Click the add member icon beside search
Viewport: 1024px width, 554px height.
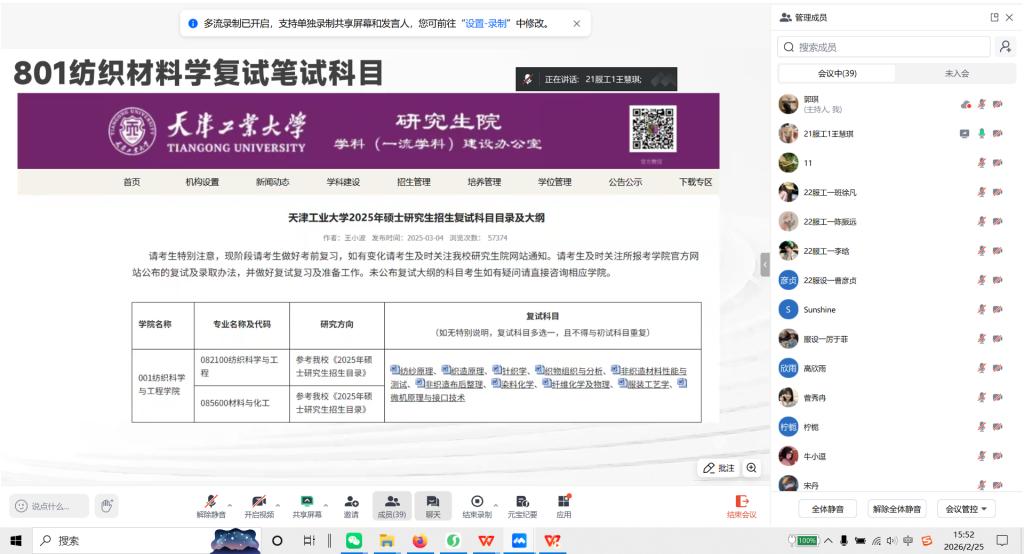[1004, 47]
